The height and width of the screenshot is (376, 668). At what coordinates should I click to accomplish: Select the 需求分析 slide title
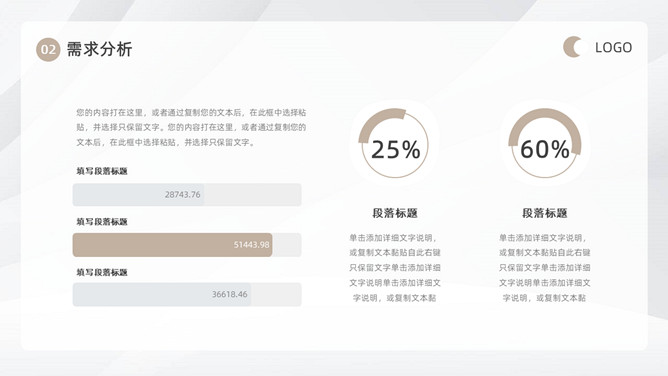[x=99, y=49]
